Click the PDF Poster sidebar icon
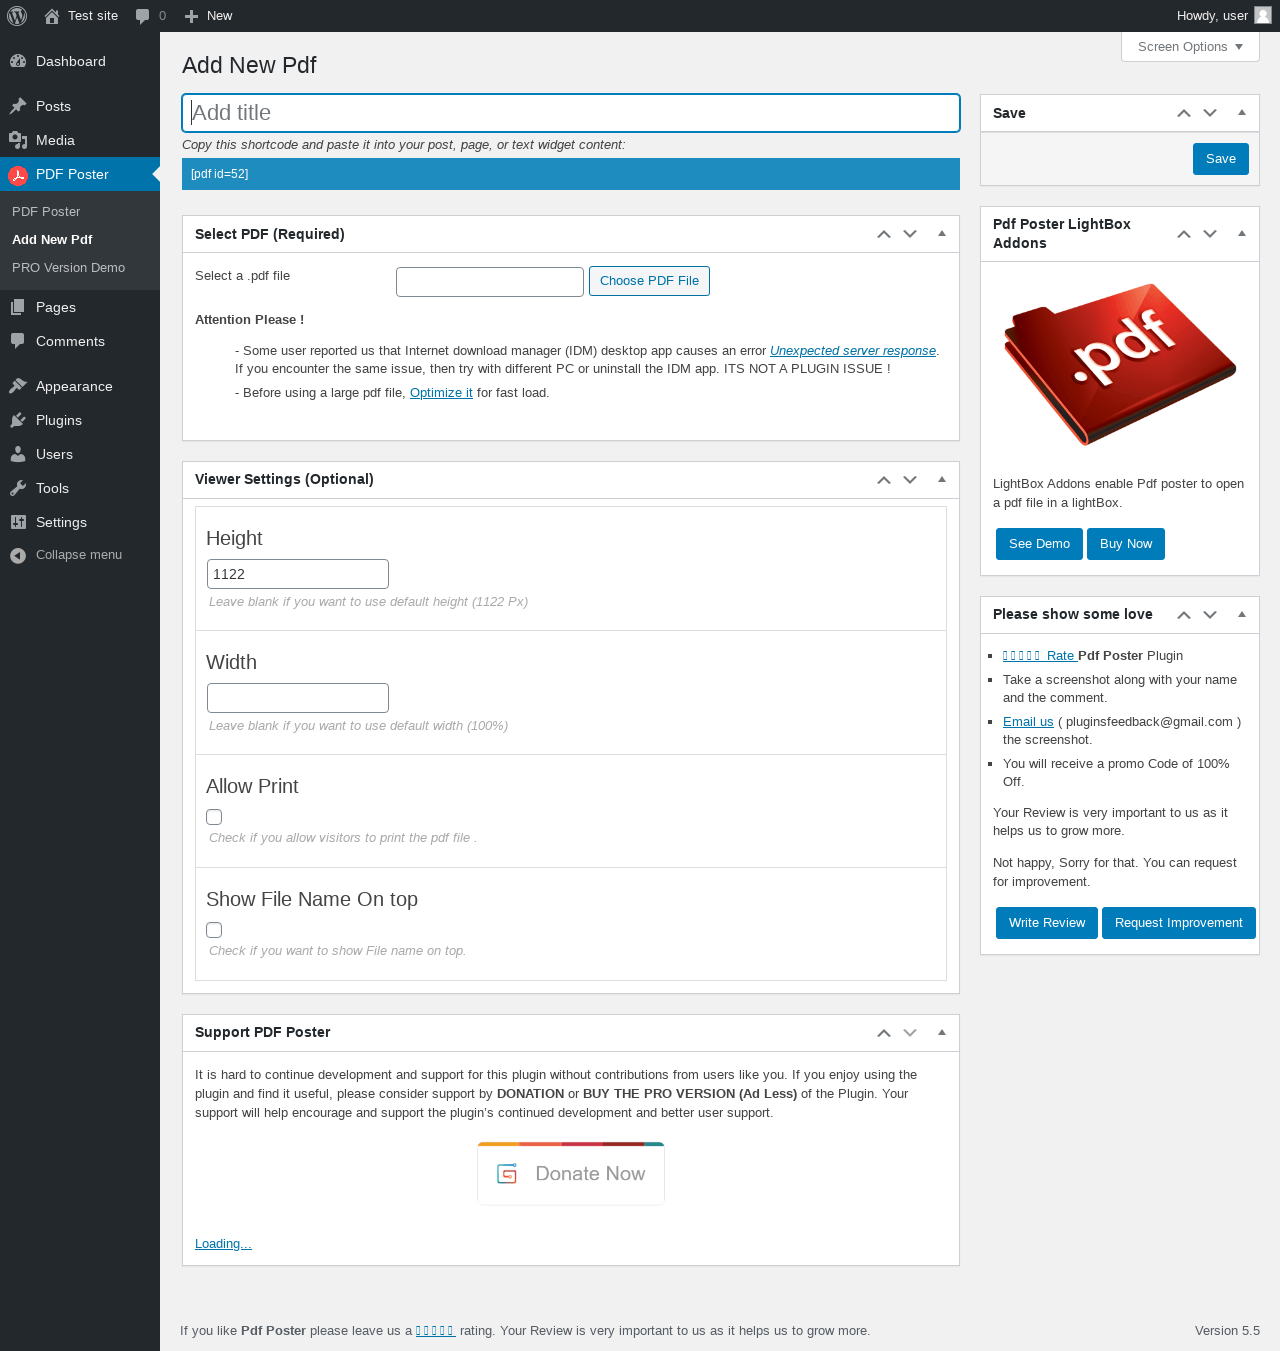Image resolution: width=1280 pixels, height=1351 pixels. coord(18,175)
